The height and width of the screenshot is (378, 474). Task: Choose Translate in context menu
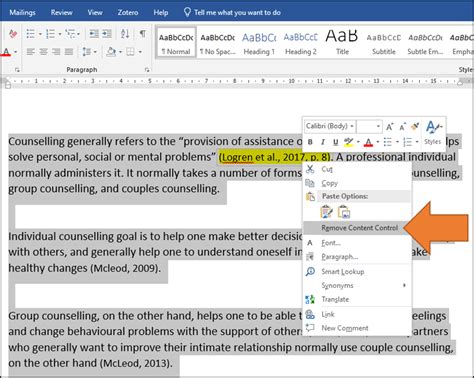click(x=357, y=299)
